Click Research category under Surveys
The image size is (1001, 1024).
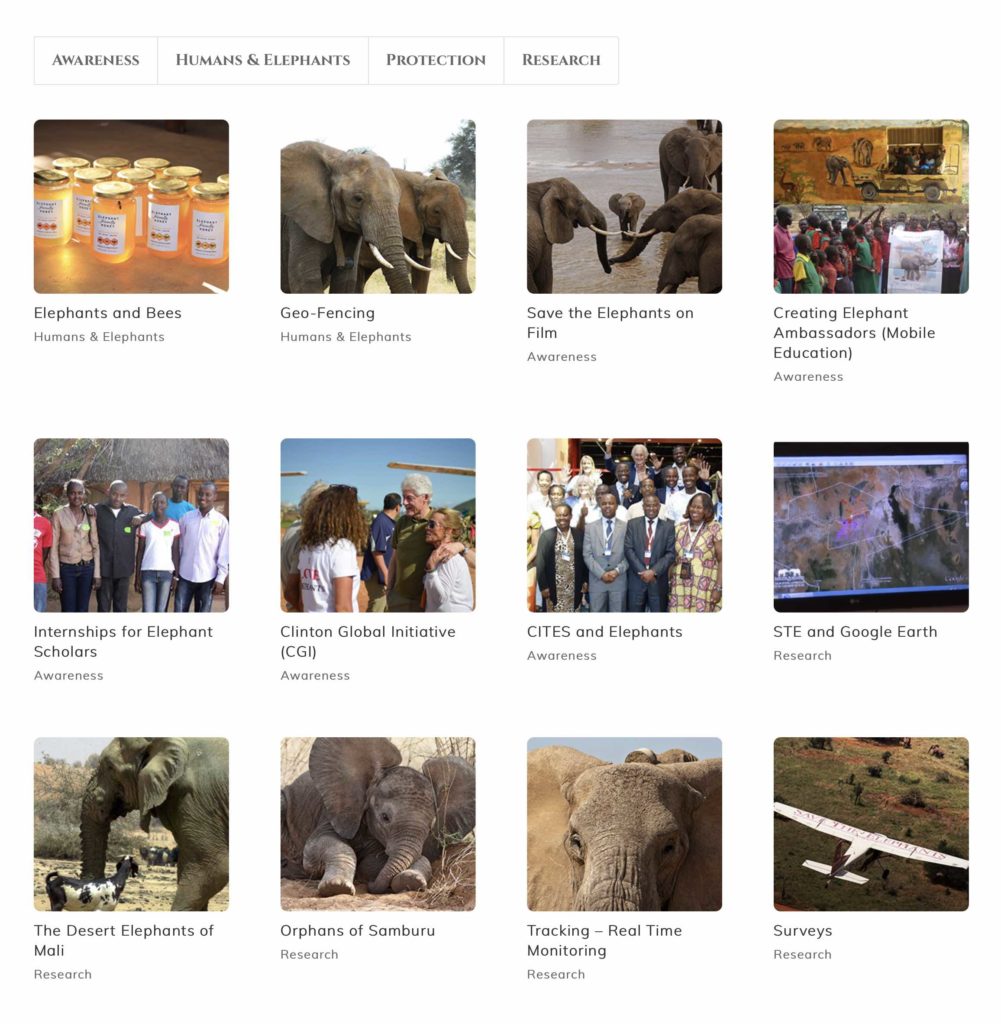point(802,954)
